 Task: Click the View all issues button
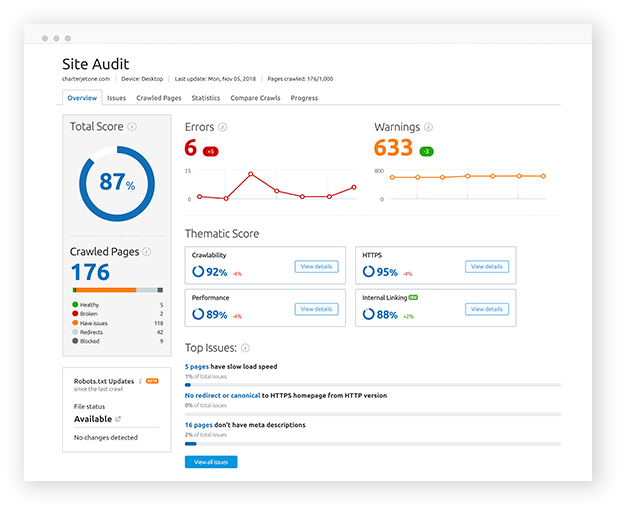[x=211, y=462]
